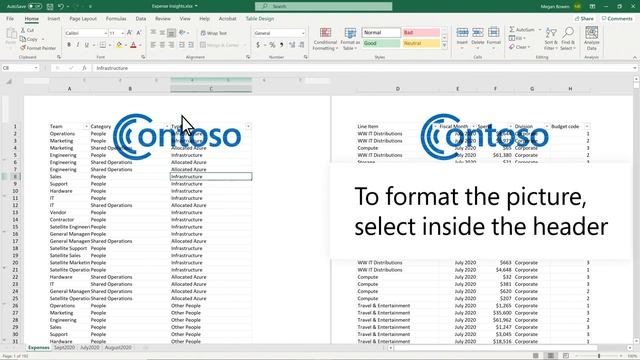640x360 pixels.
Task: Apply the Good cell style
Action: (381, 43)
